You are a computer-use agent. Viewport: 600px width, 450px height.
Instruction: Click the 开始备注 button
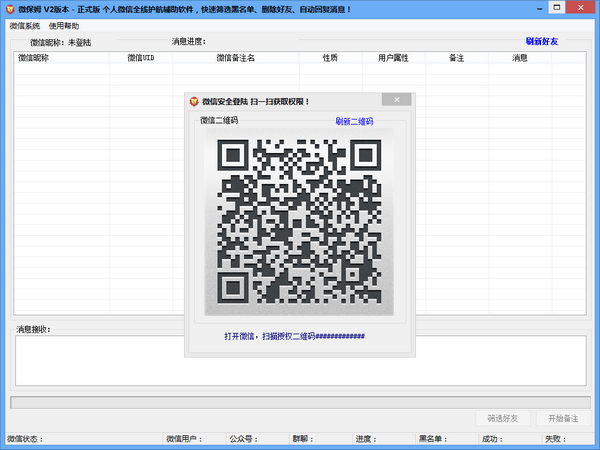563,419
